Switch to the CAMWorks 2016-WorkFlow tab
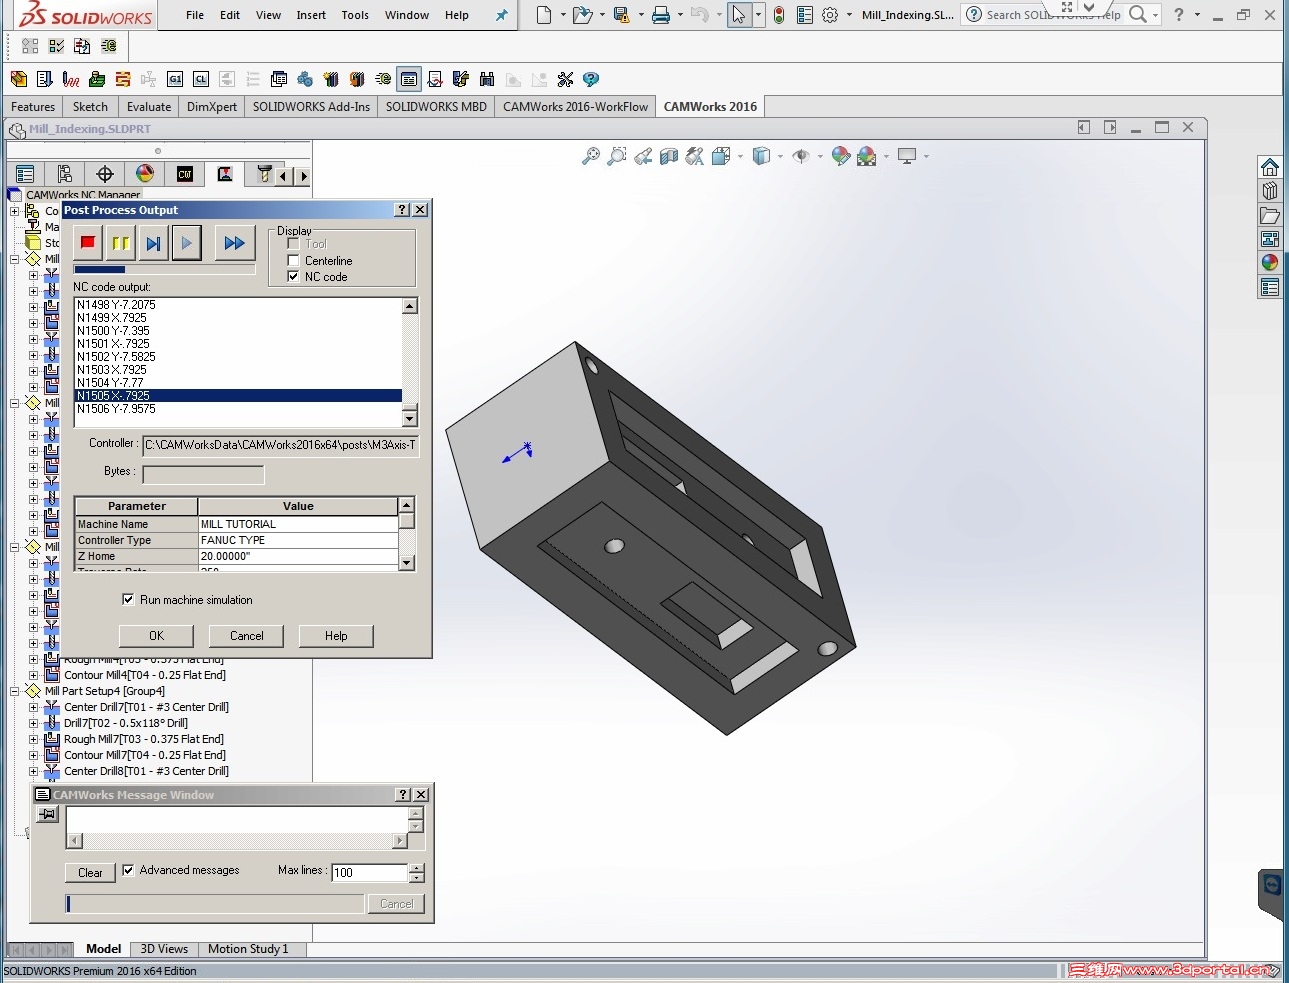The width and height of the screenshot is (1289, 983). click(575, 107)
